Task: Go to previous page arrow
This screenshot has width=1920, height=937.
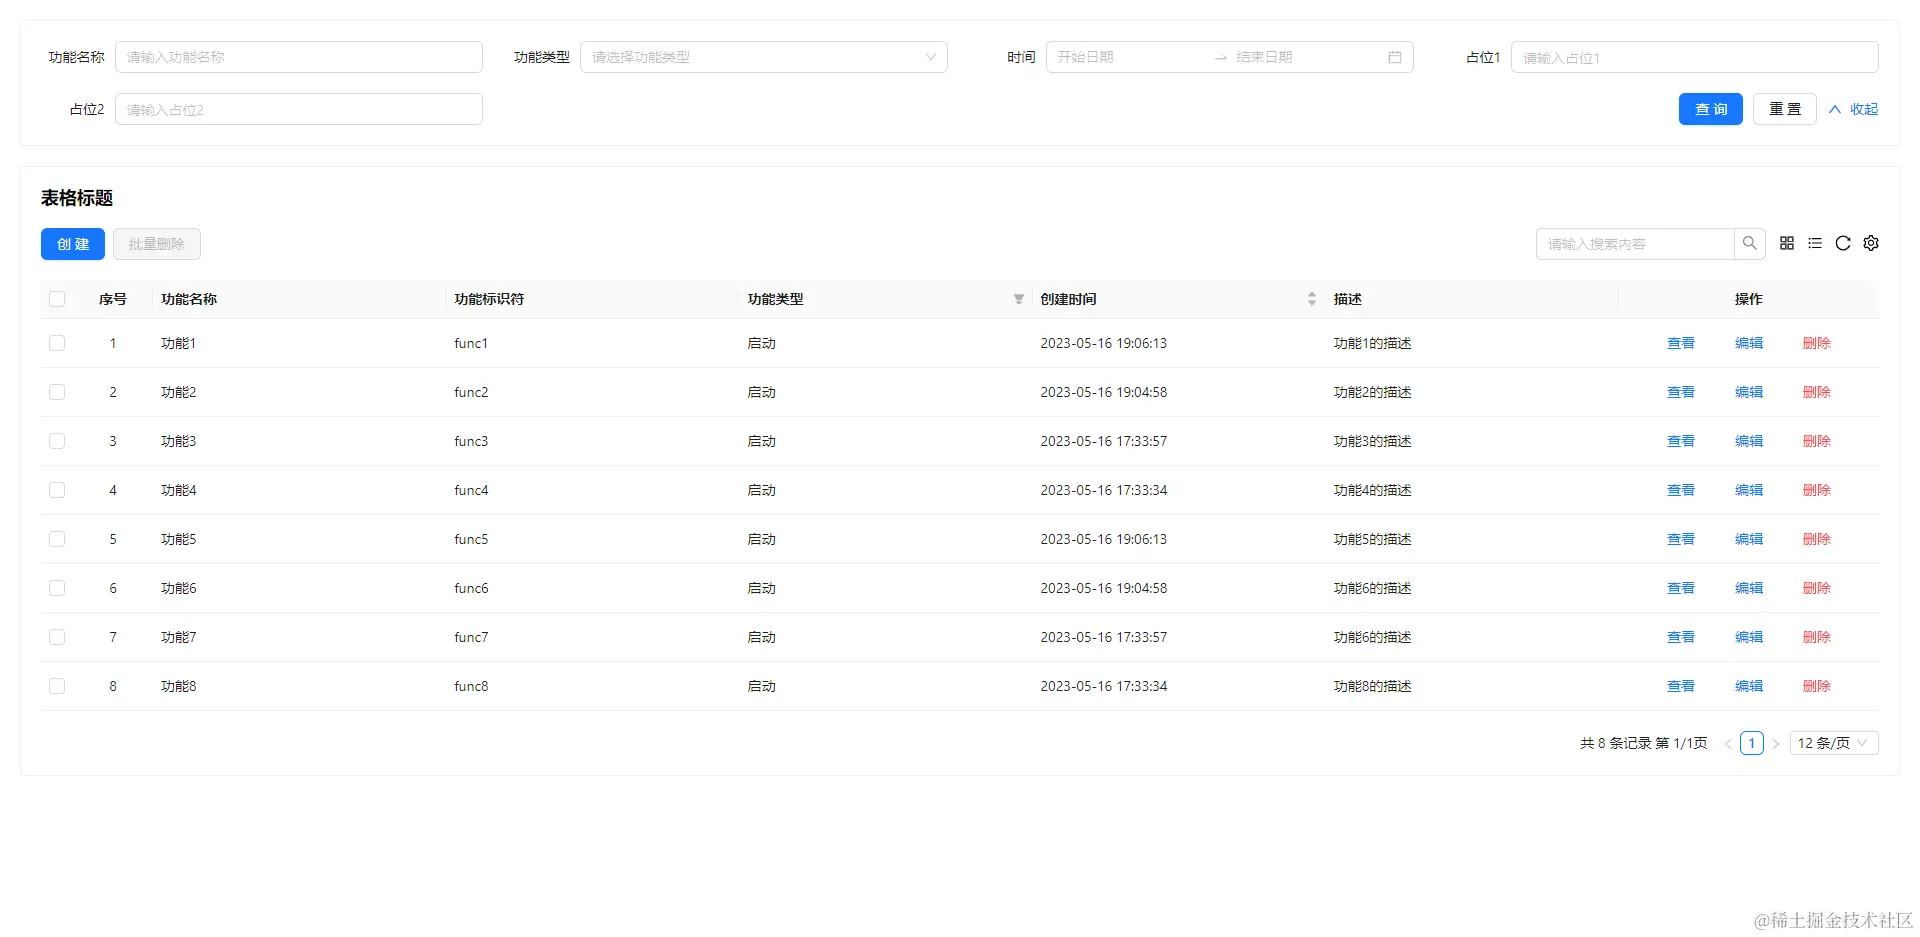Action: [1728, 743]
